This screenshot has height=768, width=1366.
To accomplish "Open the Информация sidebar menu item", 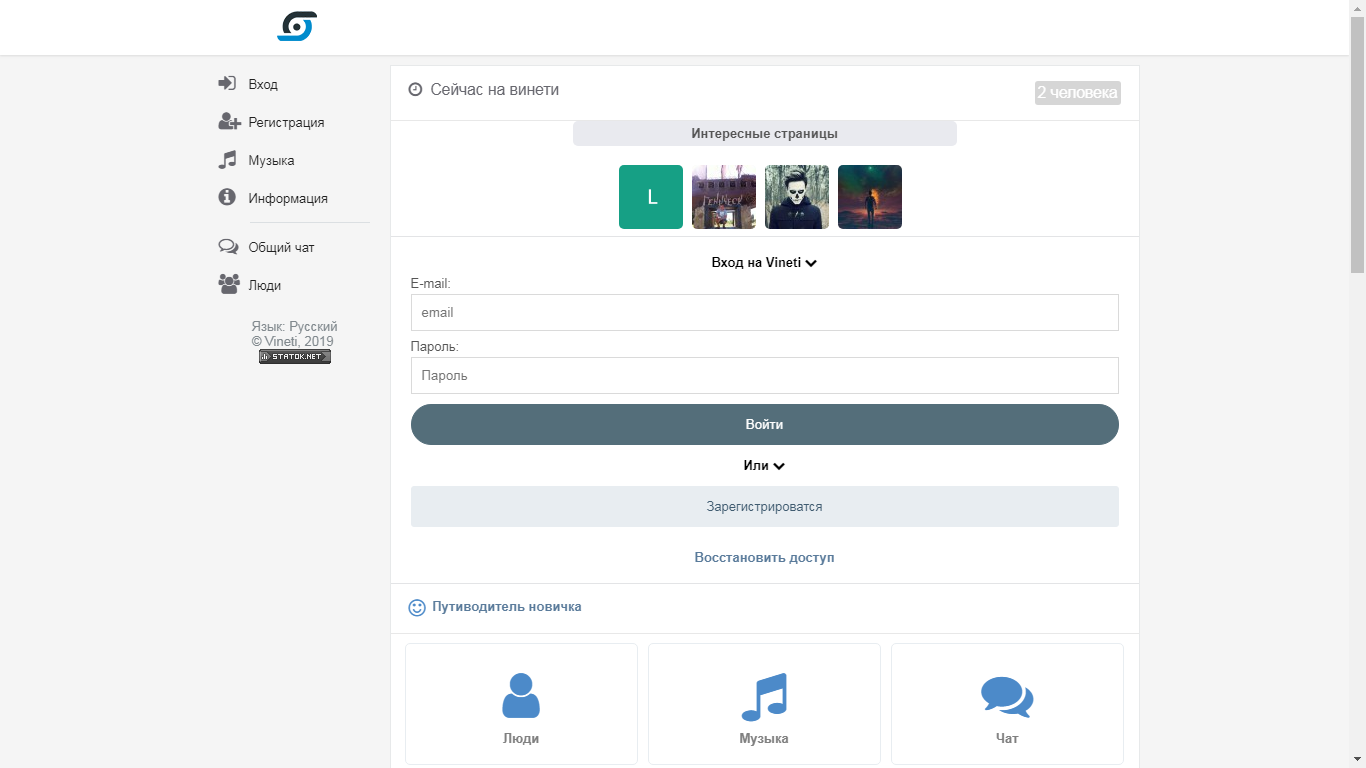I will click(288, 198).
